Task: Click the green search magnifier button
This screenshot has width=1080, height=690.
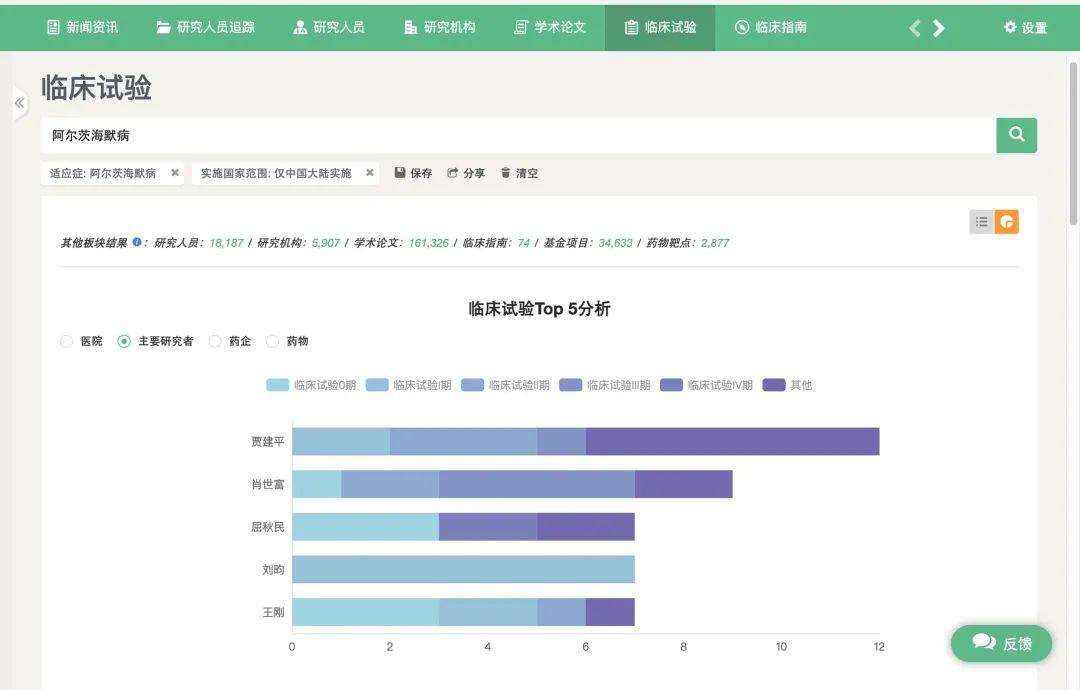Action: 1016,135
